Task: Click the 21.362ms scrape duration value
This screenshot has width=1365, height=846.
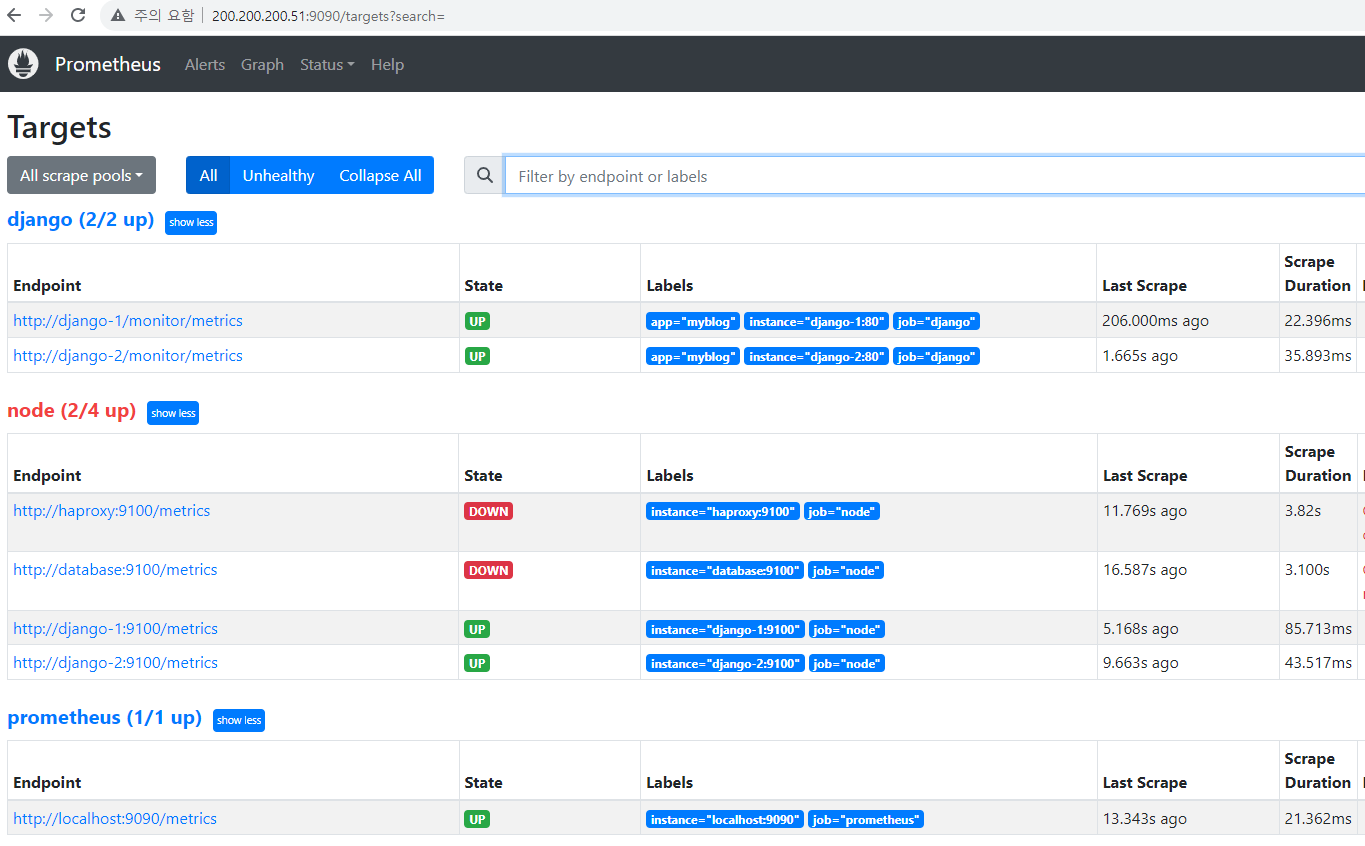Action: tap(1318, 819)
